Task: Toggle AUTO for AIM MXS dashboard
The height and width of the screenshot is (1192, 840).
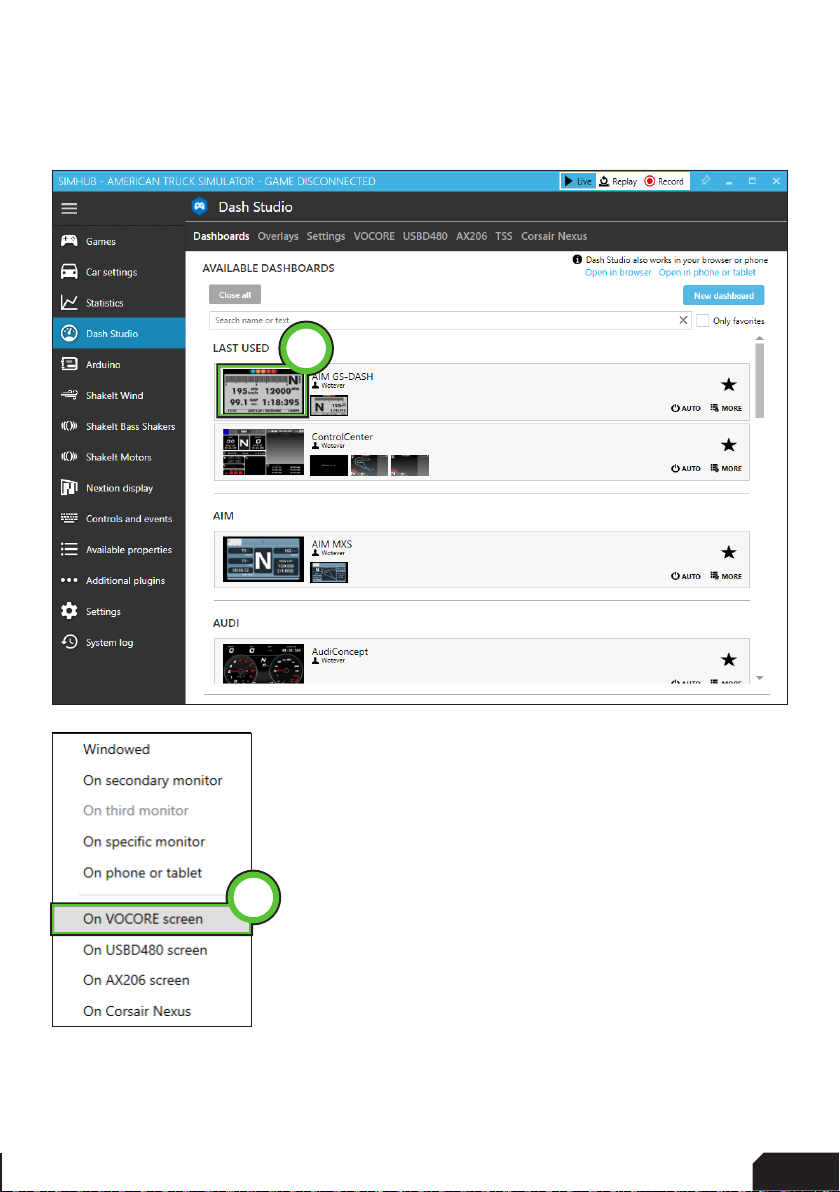Action: tap(686, 576)
